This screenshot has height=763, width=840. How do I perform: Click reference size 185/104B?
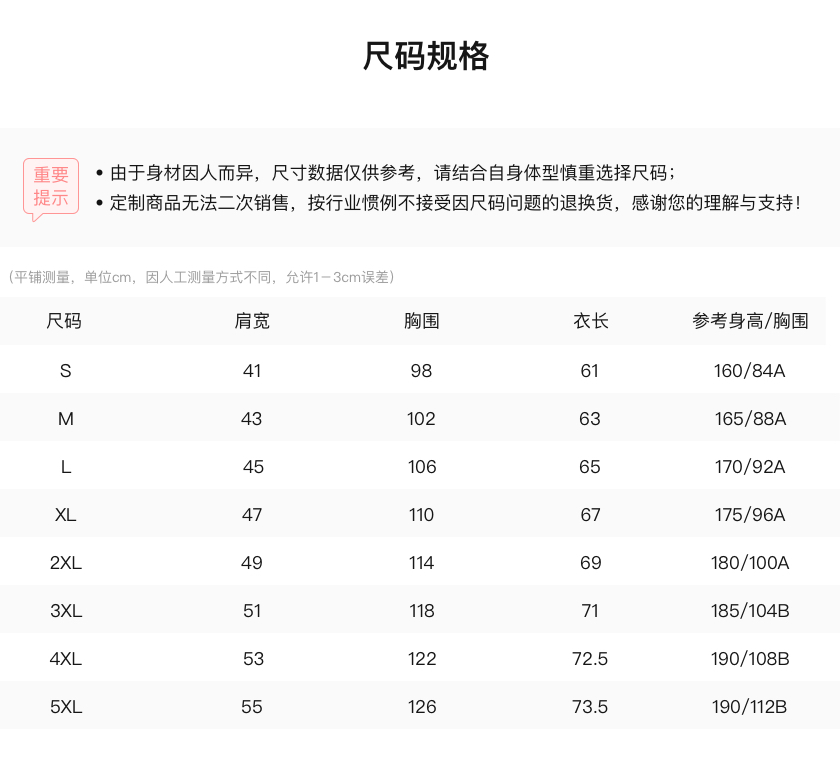(750, 611)
